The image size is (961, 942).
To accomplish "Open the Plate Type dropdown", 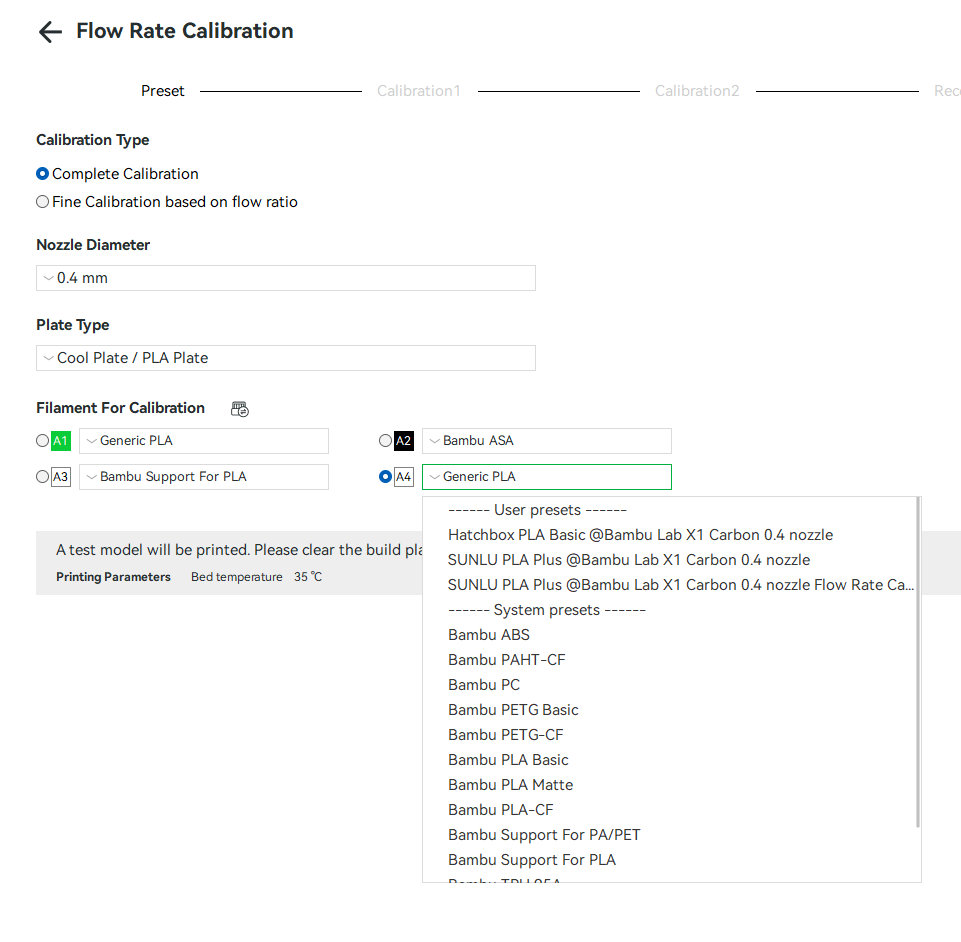I will [x=285, y=357].
